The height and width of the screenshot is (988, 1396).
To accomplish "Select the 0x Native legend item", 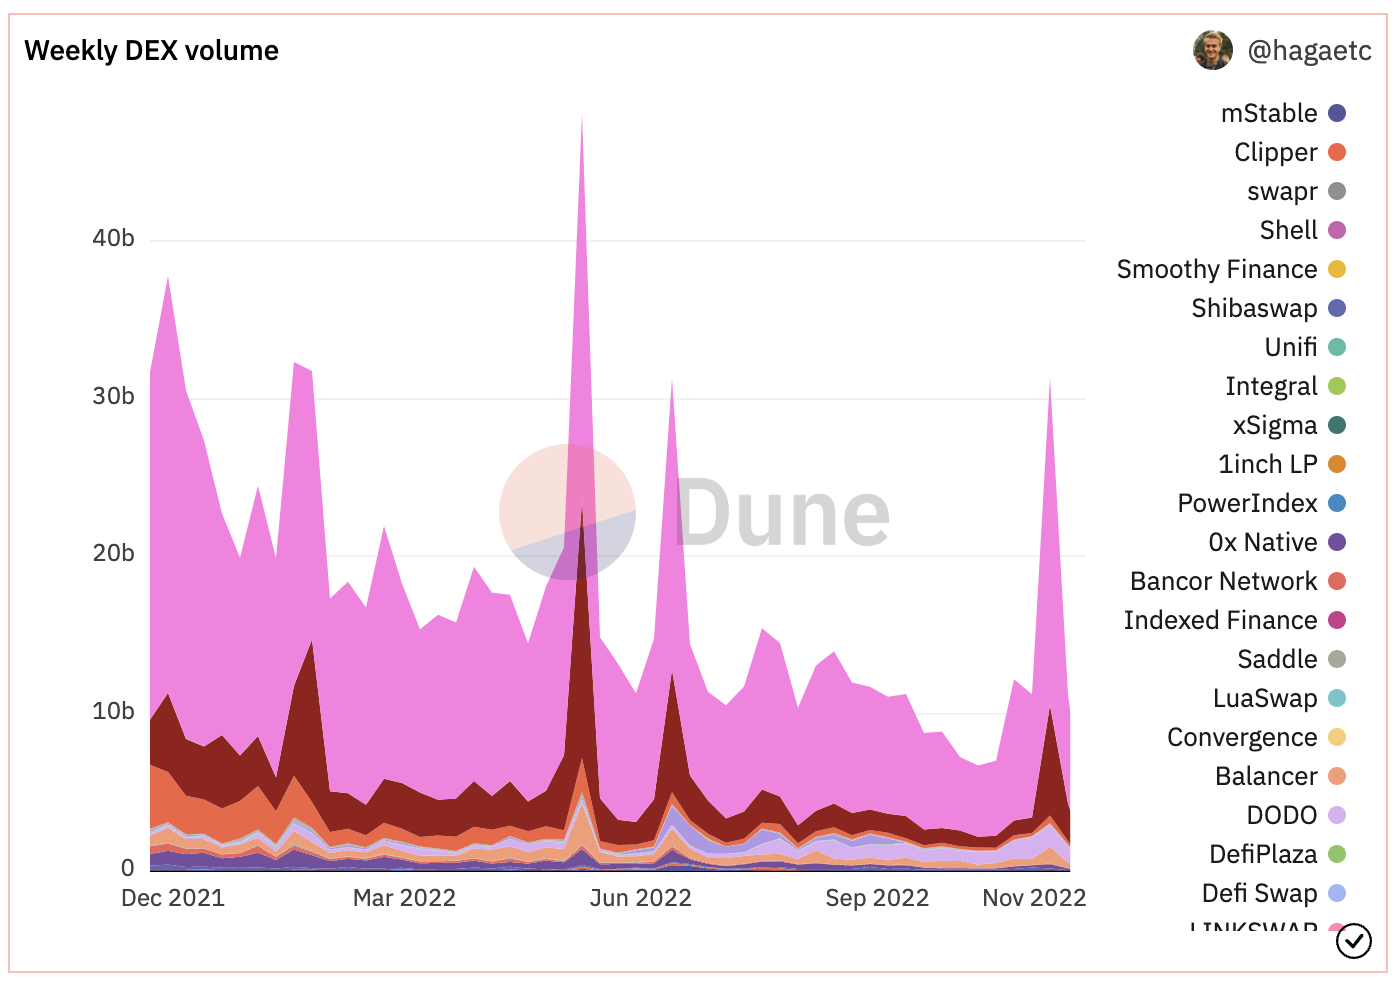I will pyautogui.click(x=1263, y=543).
